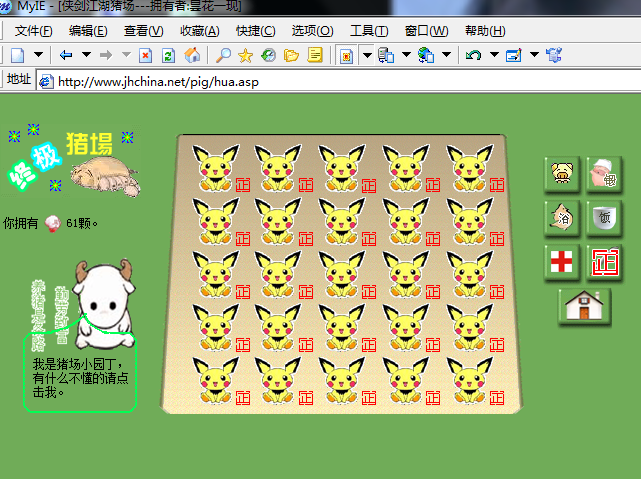This screenshot has height=479, width=641.
Task: Expand the Back button history dropdown
Action: click(x=86, y=54)
